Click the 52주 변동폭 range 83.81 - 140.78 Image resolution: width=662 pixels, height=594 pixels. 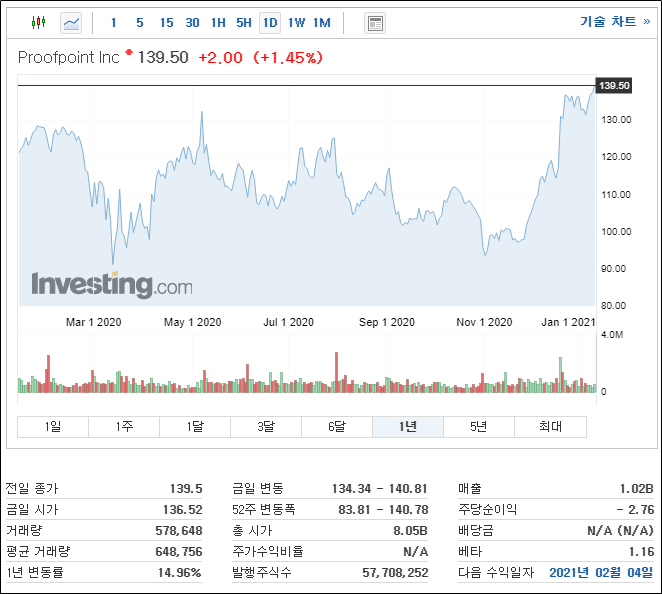[383, 510]
